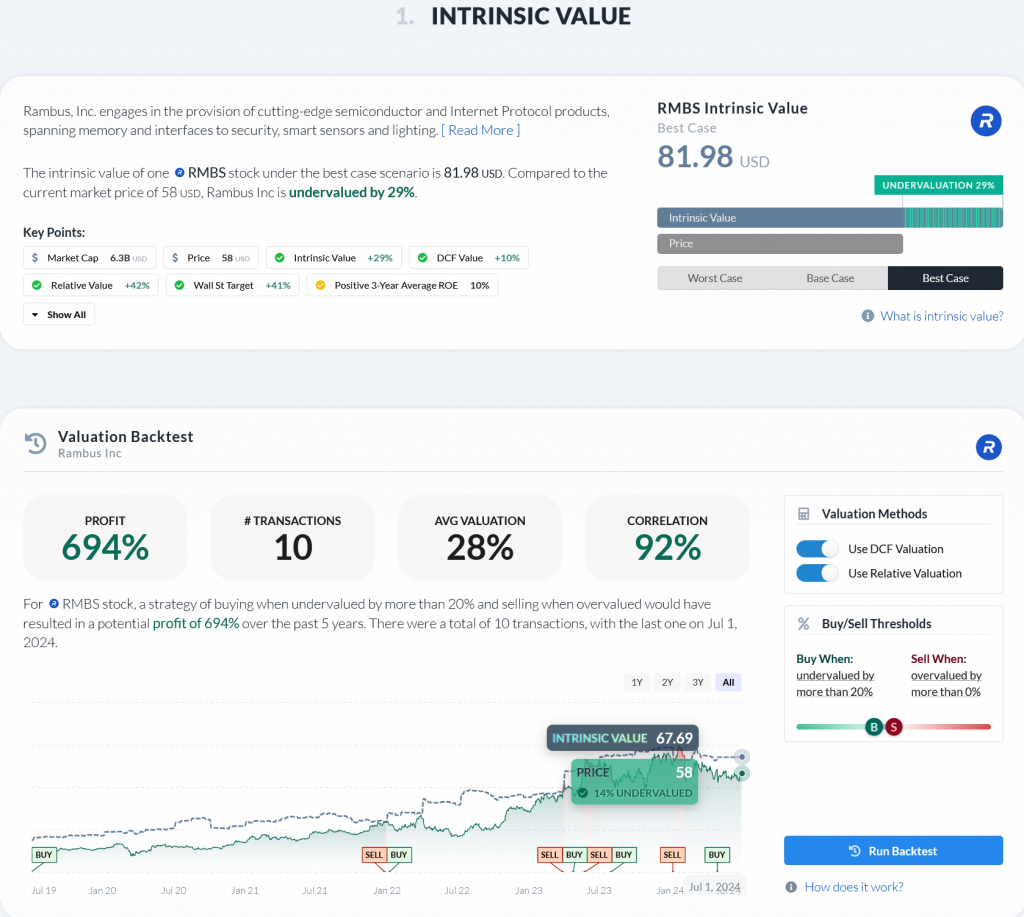Click the info icon beside How does it work

(x=791, y=887)
